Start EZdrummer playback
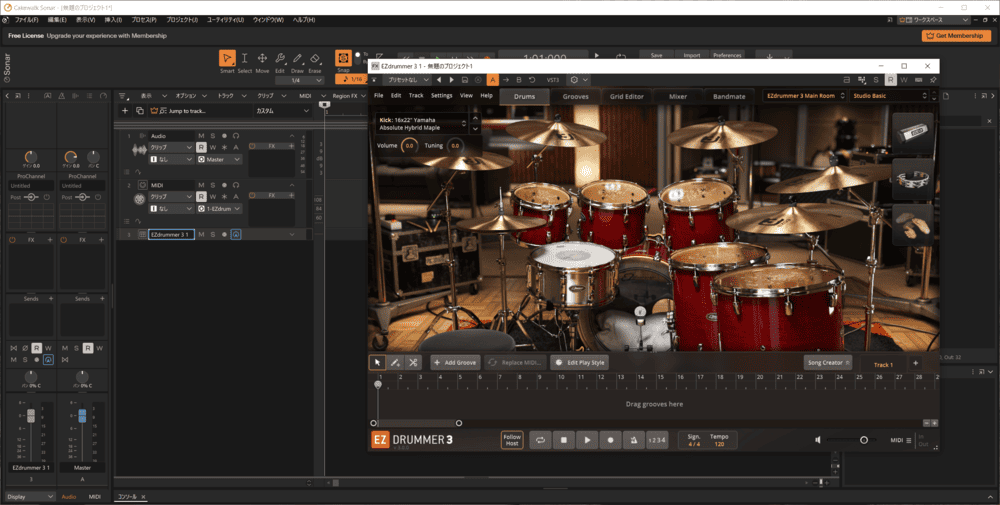 pos(587,440)
